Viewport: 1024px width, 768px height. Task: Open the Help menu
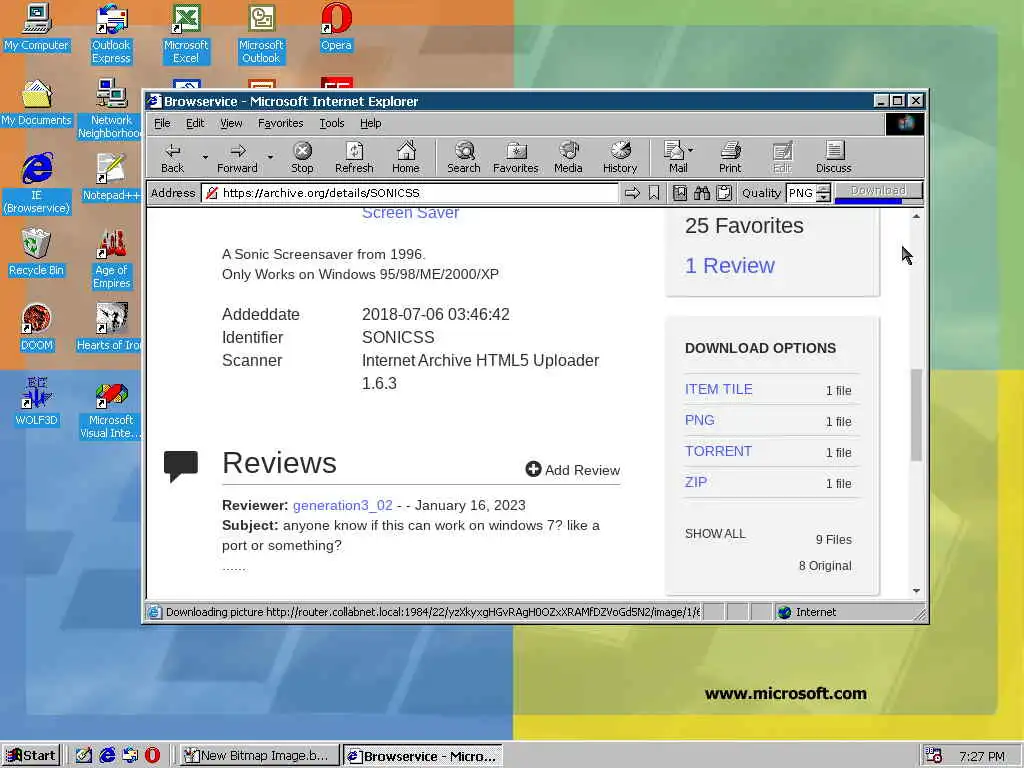click(x=370, y=123)
